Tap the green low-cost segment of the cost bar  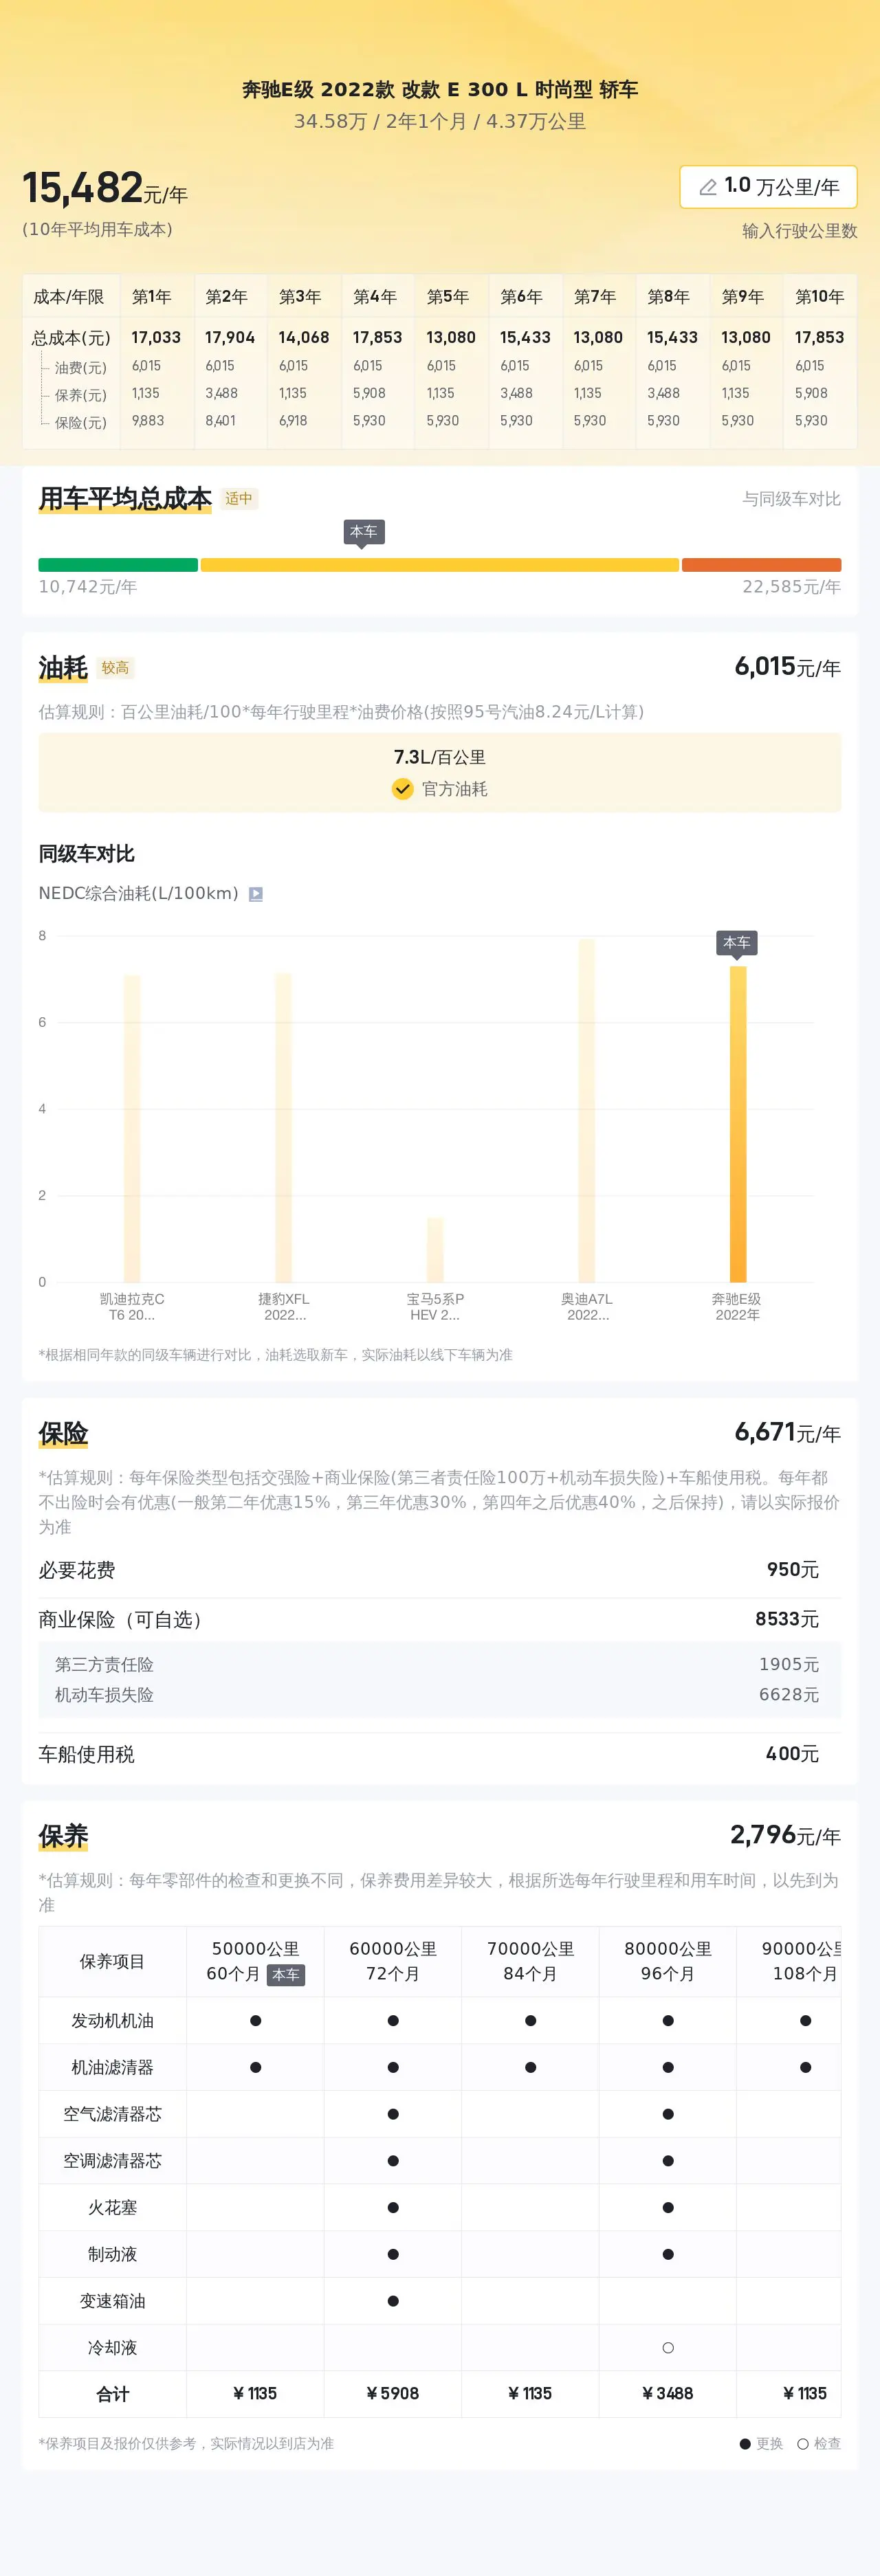click(x=118, y=565)
